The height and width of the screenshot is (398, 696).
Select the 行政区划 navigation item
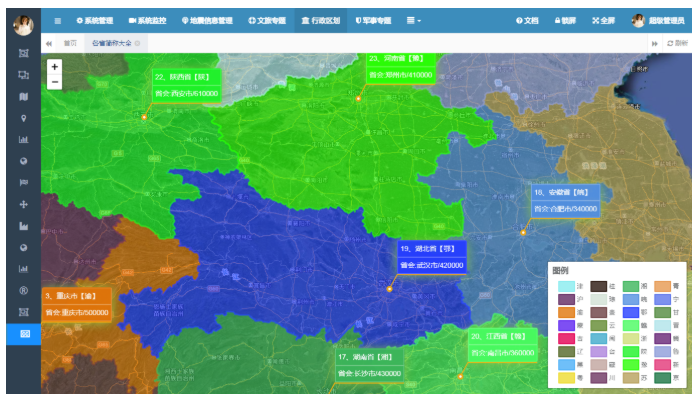pos(320,21)
